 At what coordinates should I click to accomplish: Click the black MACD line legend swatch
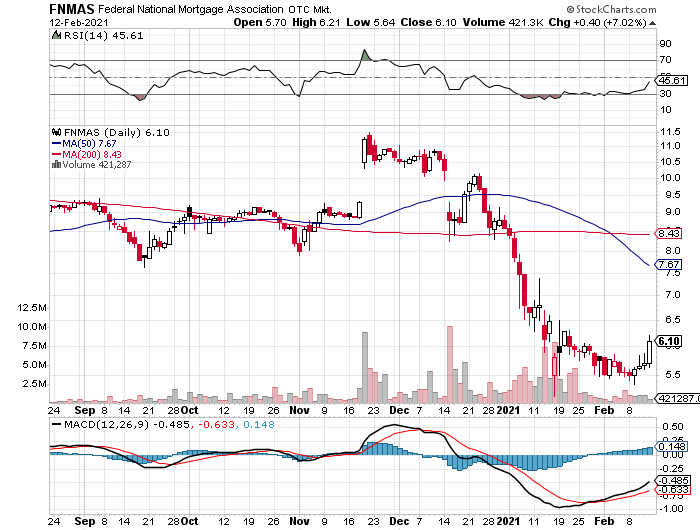[56, 424]
